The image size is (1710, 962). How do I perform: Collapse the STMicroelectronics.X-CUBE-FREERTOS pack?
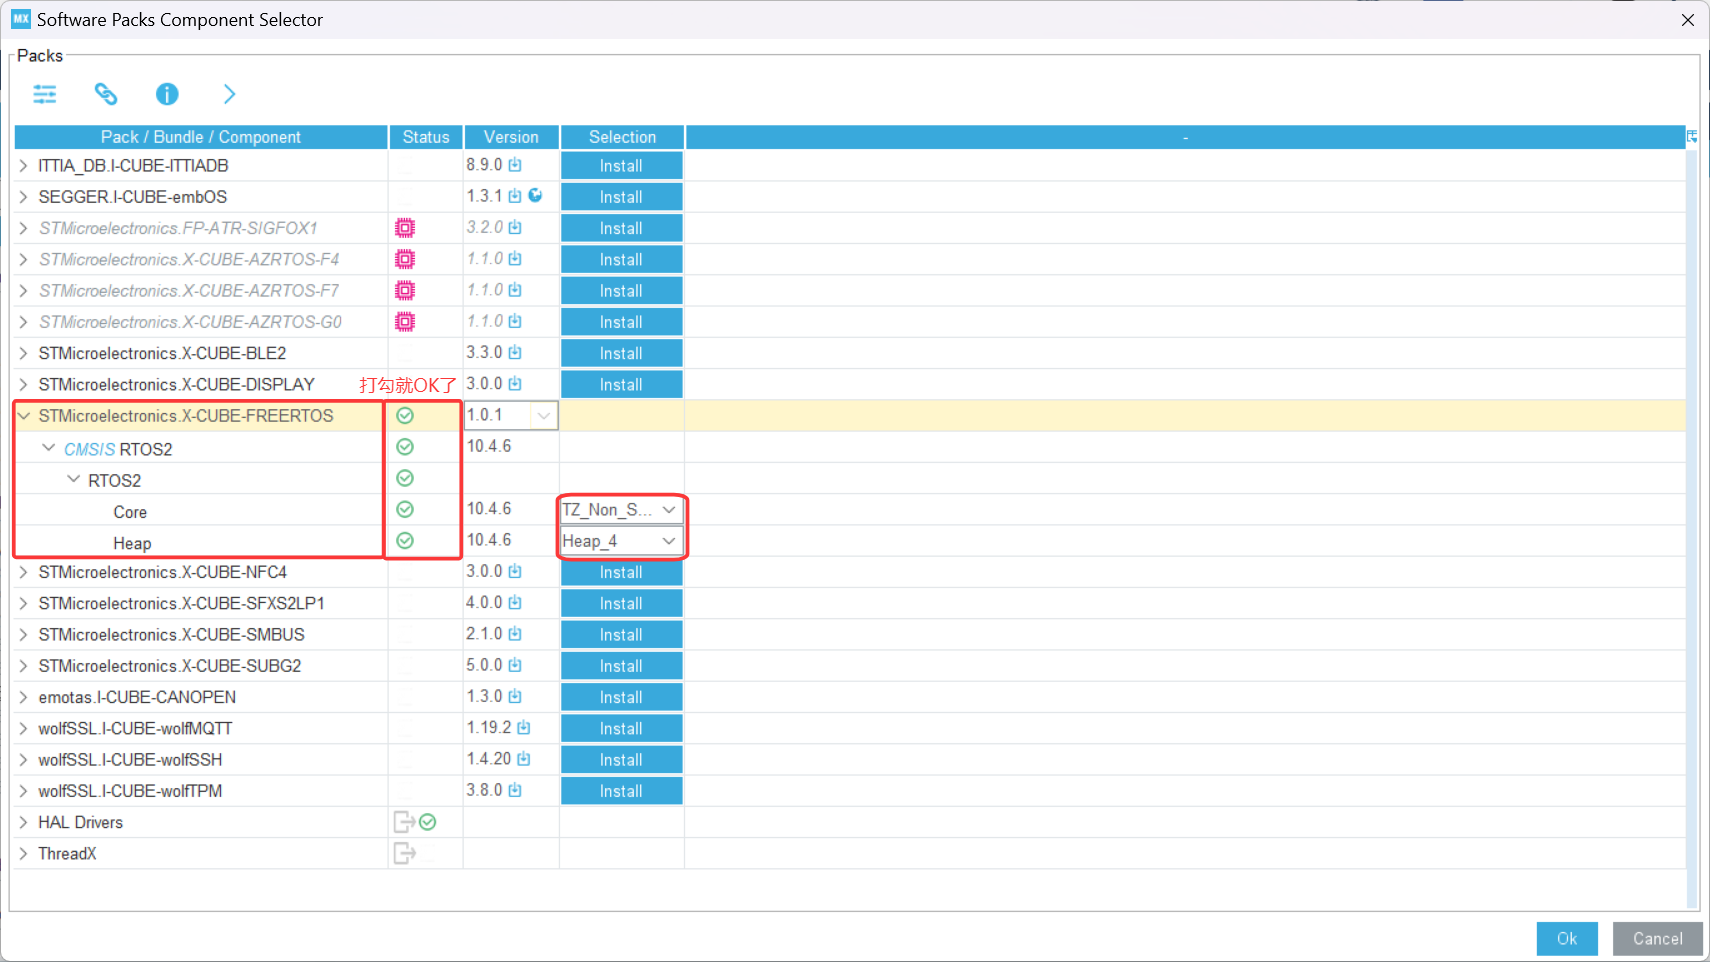click(24, 416)
